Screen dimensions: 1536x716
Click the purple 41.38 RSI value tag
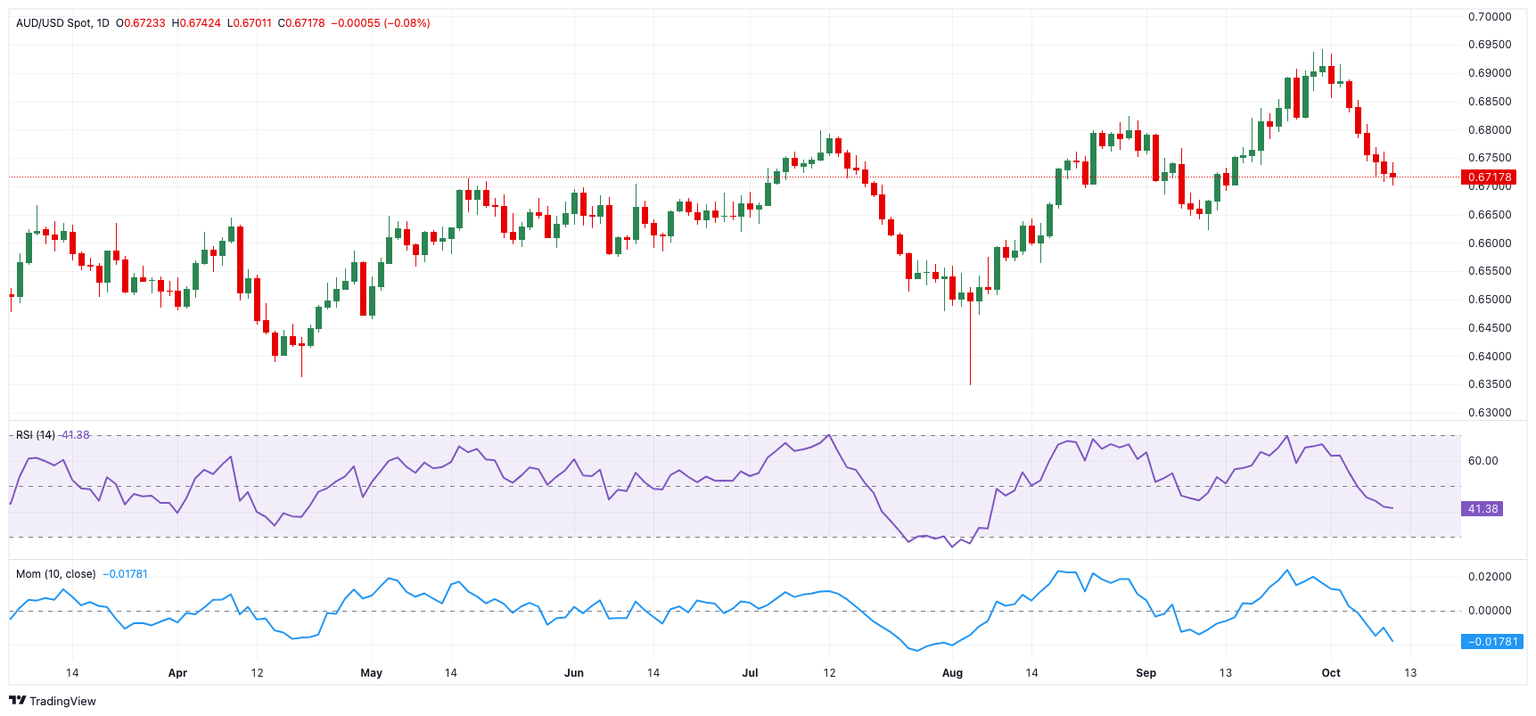pos(1481,509)
